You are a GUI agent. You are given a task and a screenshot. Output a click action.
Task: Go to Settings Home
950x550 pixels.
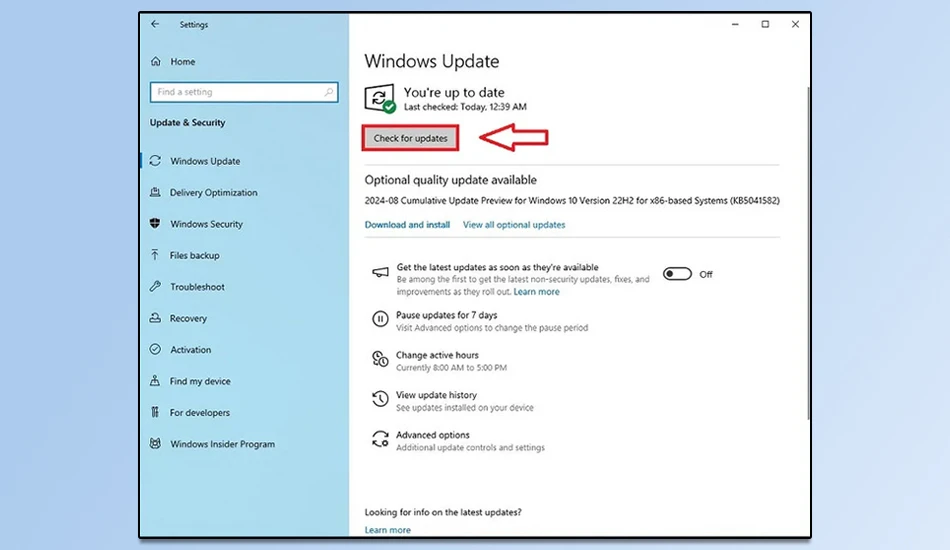click(182, 62)
